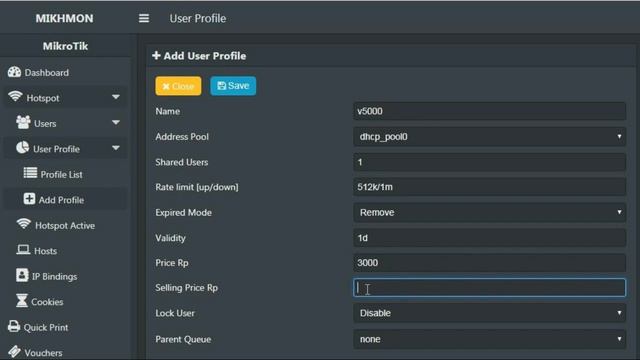640x360 pixels.
Task: Select the Users group icon
Action: coord(23,122)
